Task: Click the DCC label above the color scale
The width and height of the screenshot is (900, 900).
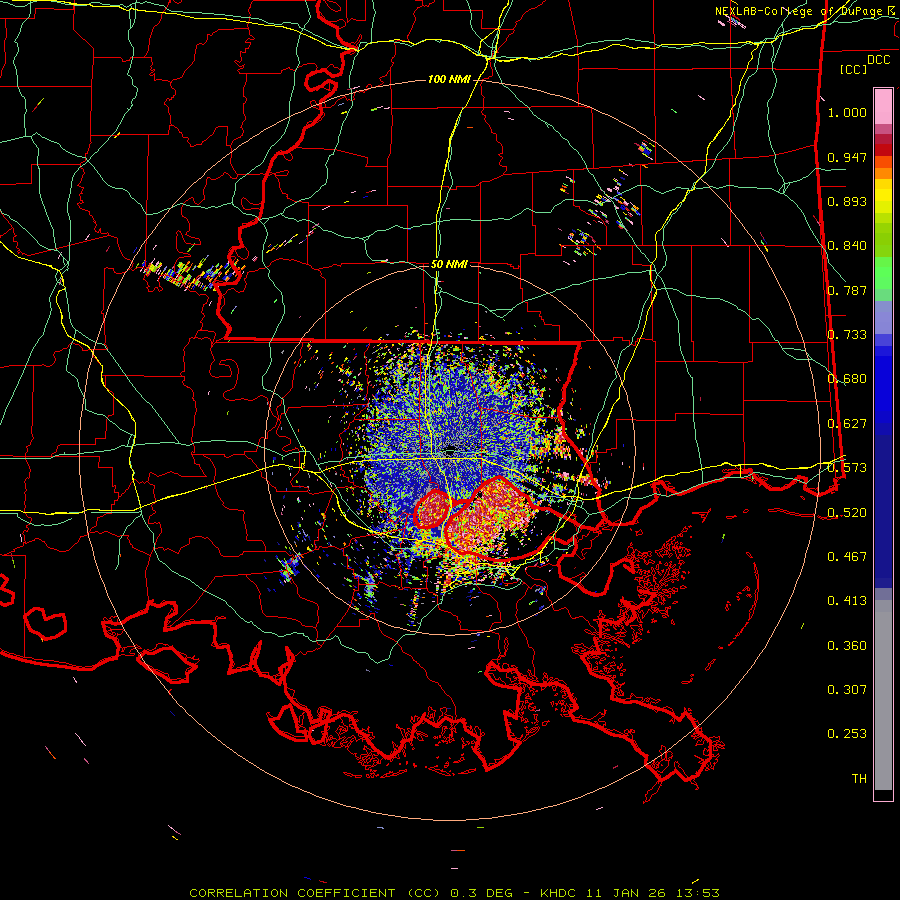Action: click(878, 60)
